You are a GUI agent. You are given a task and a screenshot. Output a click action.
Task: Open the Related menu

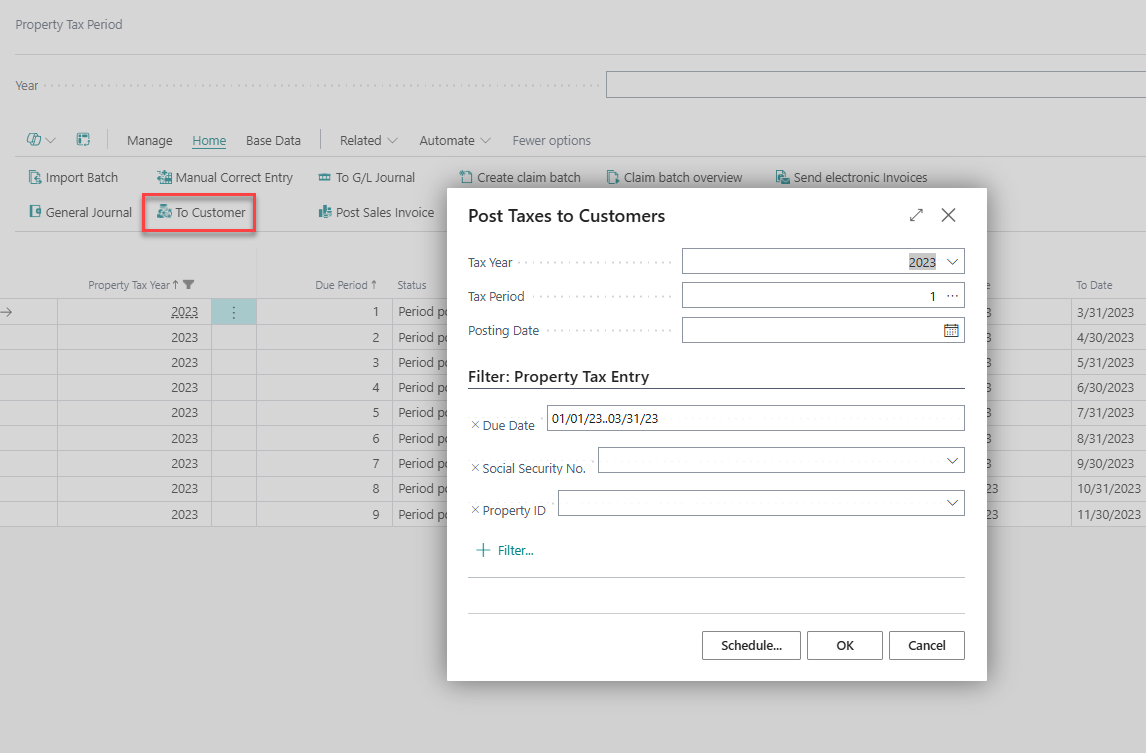point(368,140)
